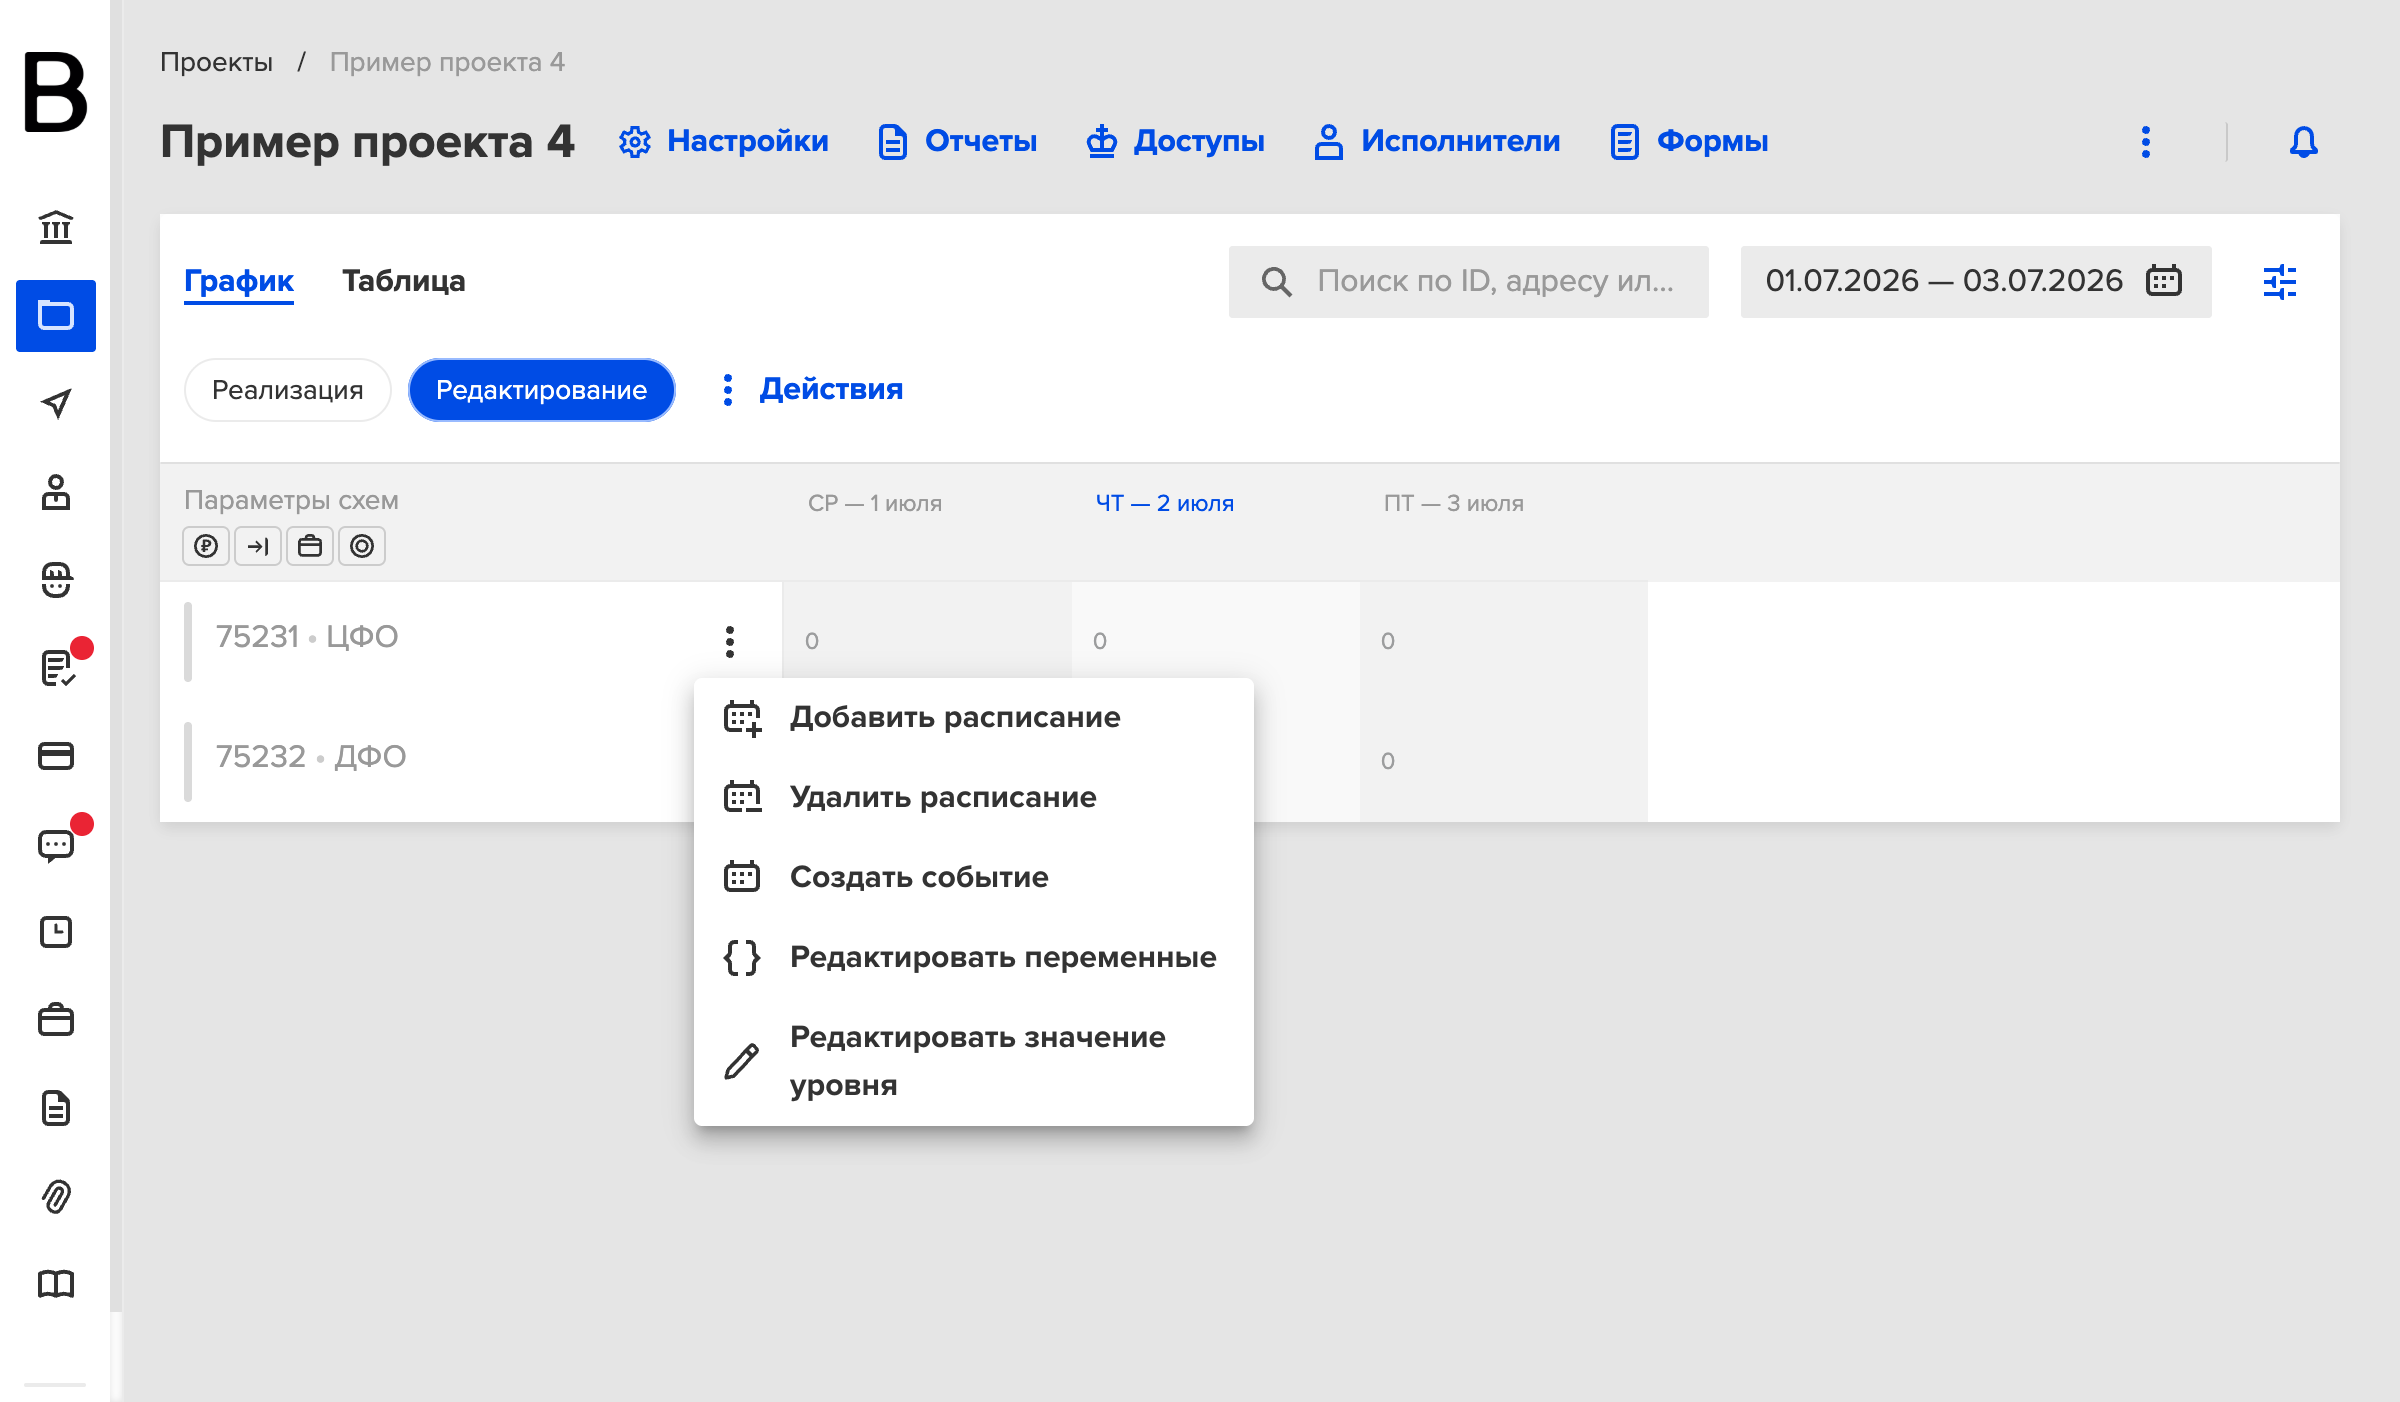Open the filter sliders icon

(2280, 282)
